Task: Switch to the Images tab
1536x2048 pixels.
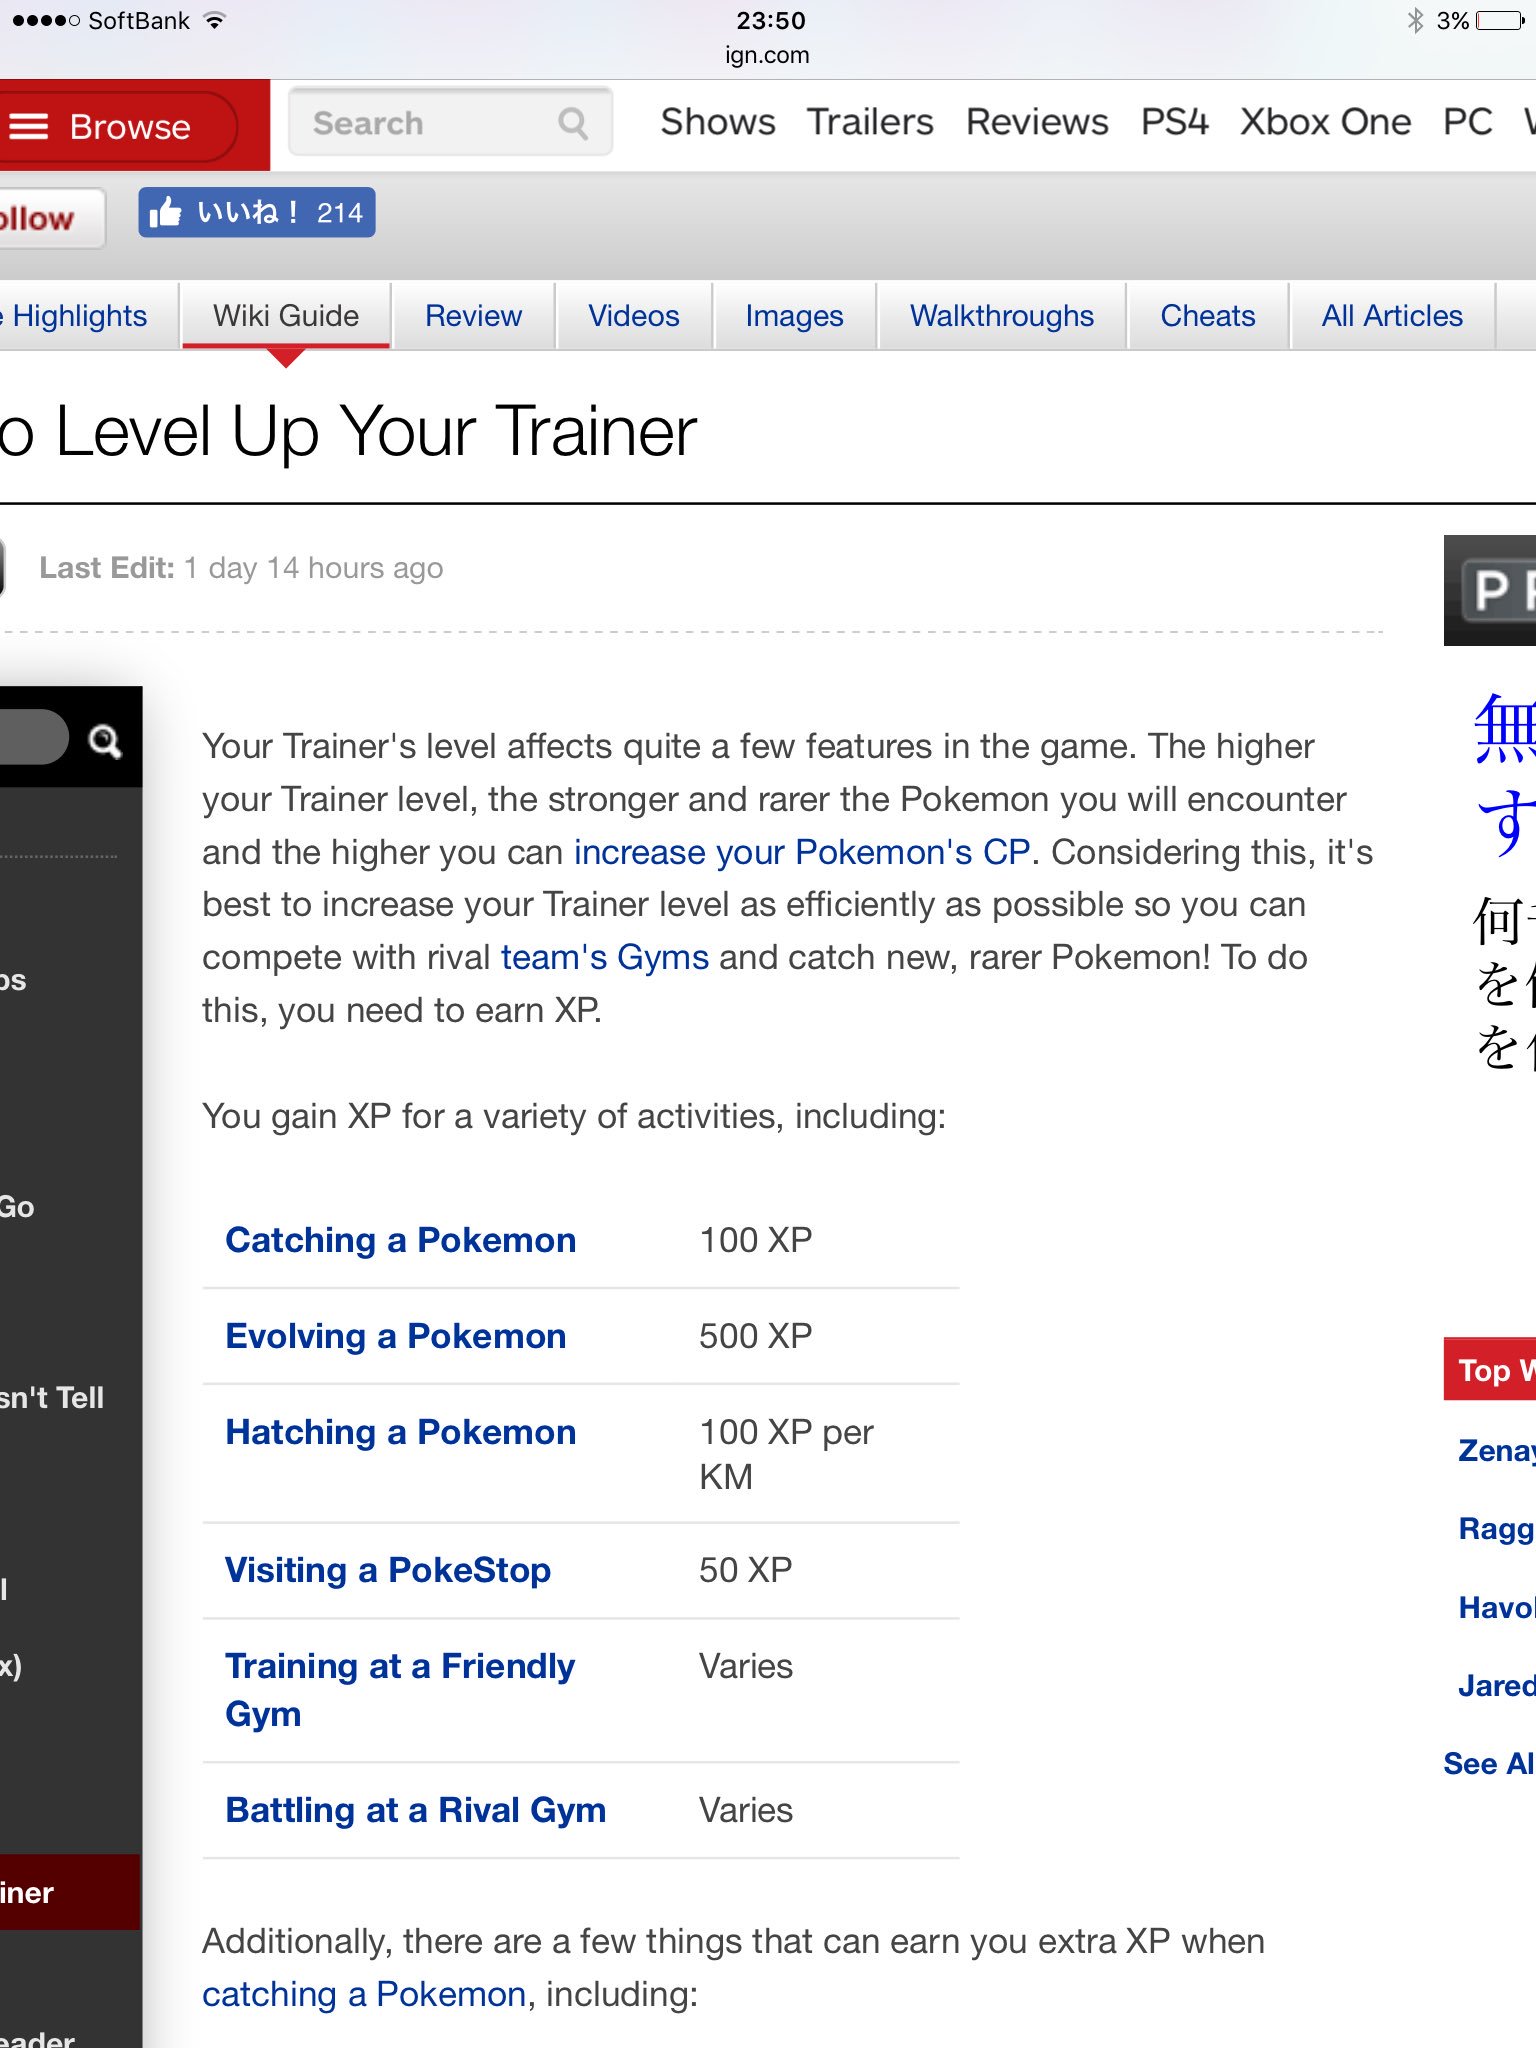Action: tap(794, 316)
